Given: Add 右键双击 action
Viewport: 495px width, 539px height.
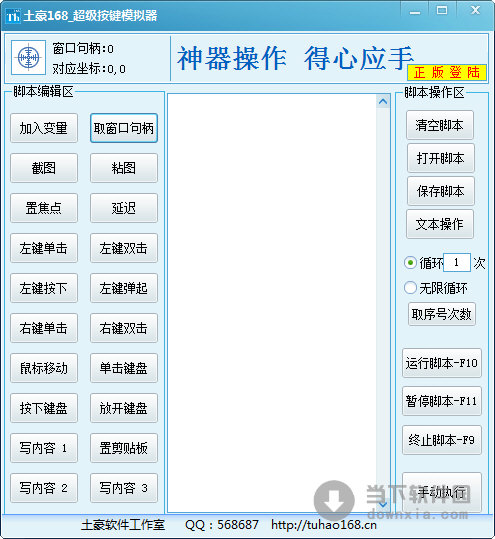Looking at the screenshot, I should coord(124,328).
